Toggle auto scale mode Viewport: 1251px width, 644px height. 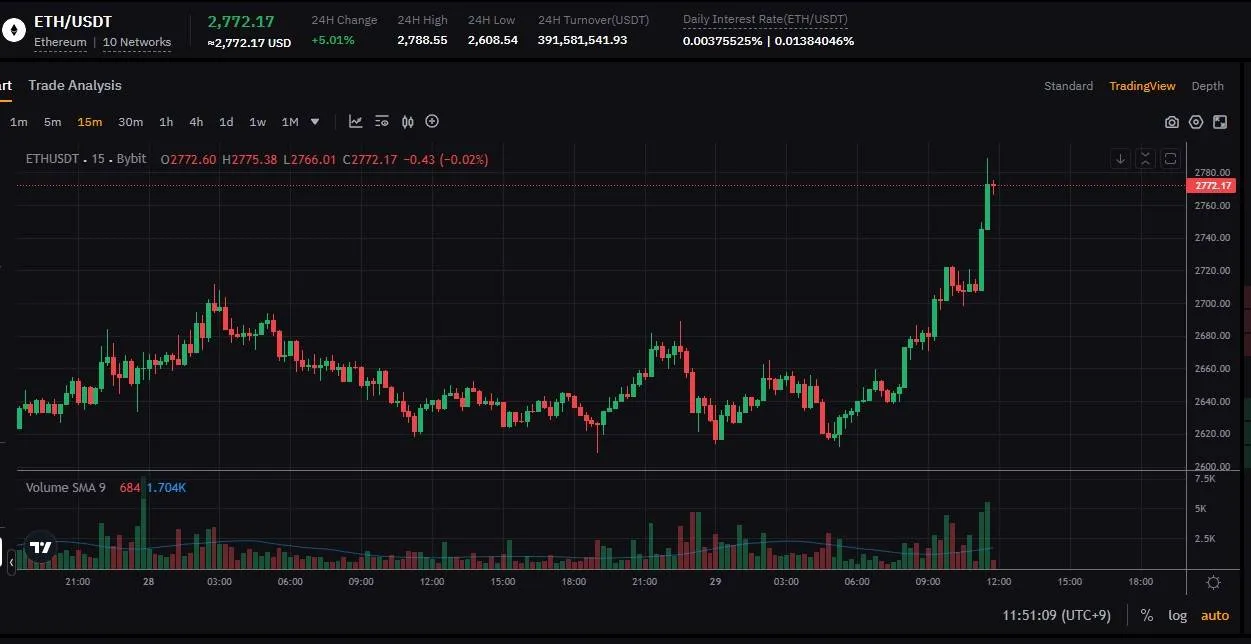click(x=1215, y=616)
